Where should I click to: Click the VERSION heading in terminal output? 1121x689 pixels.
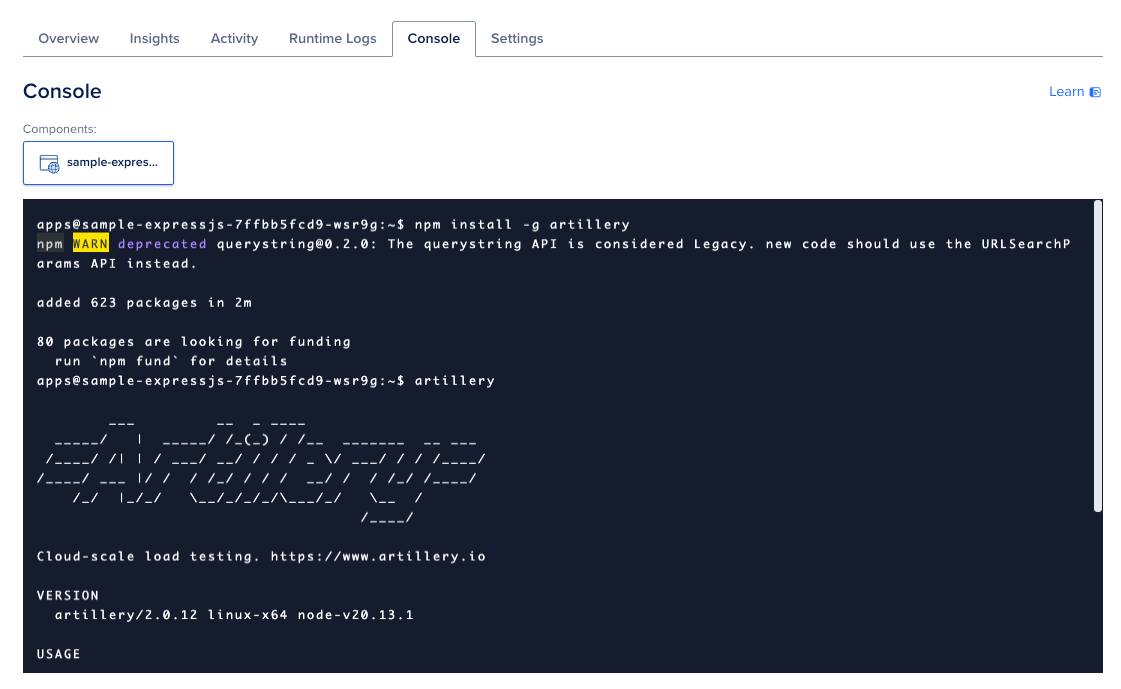68,595
